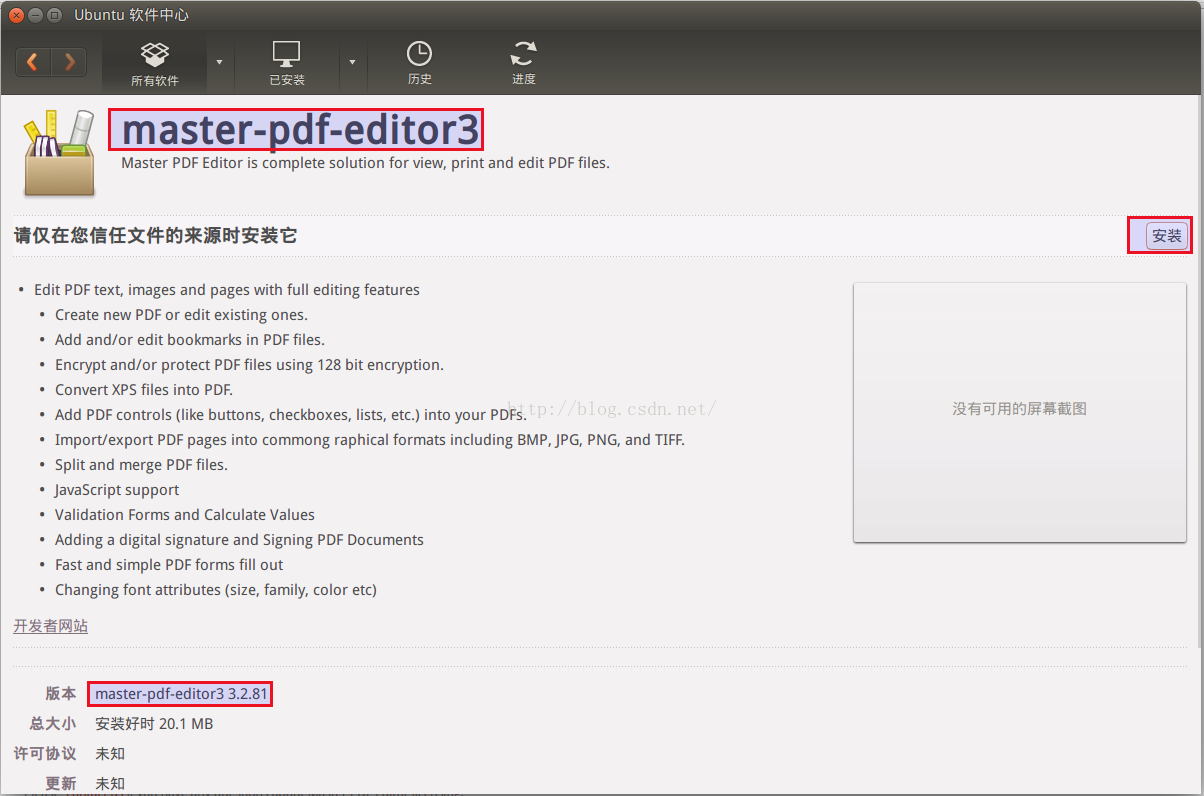
Task: Click the 'Validation Forms and Calculate Values' line
Action: pyautogui.click(x=185, y=515)
